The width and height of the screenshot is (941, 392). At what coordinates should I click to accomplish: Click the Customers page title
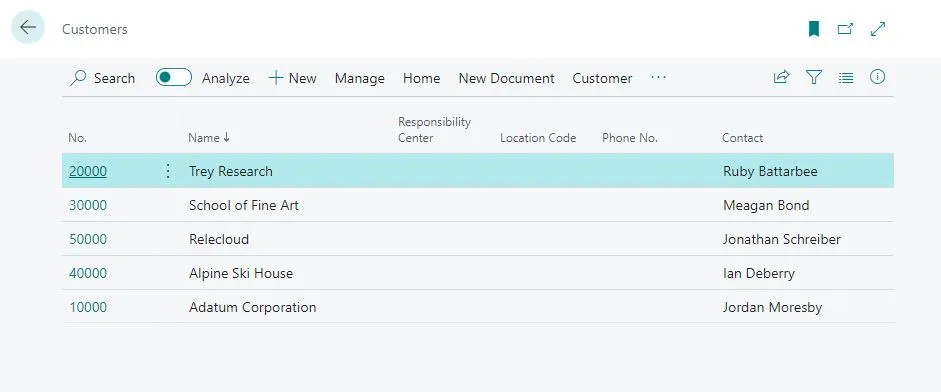coord(95,29)
